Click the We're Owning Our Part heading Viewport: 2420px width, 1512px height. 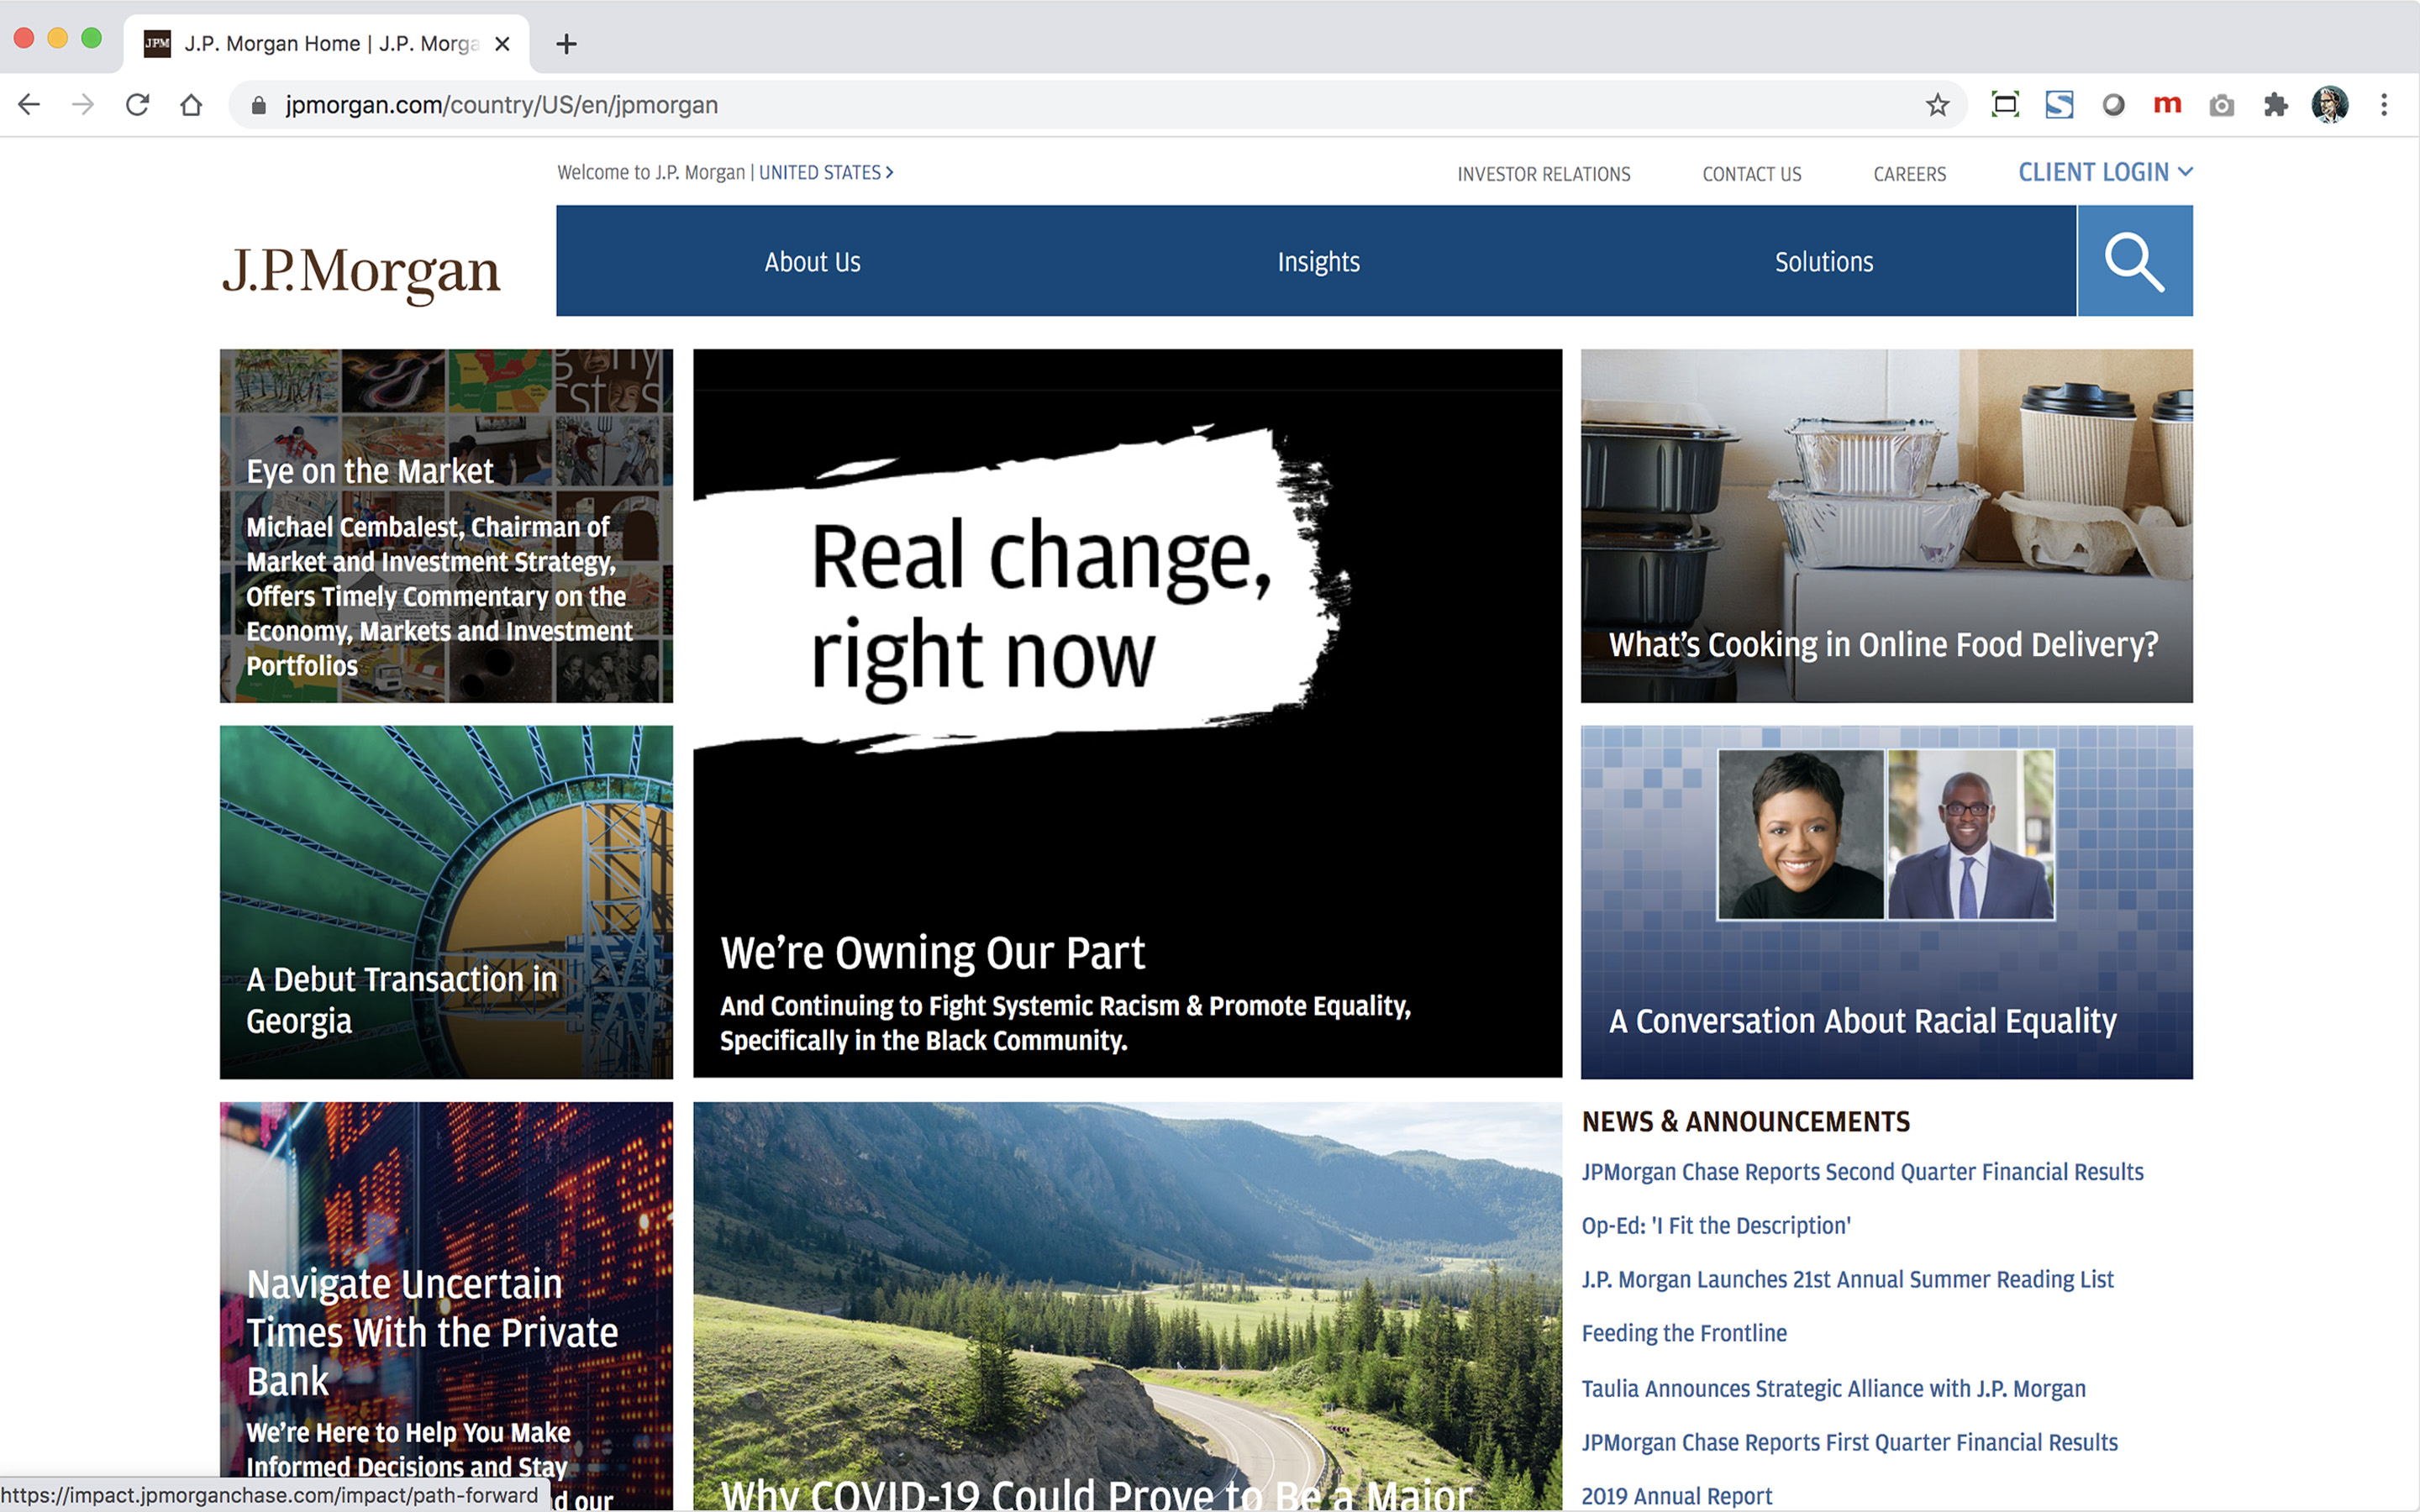point(932,953)
